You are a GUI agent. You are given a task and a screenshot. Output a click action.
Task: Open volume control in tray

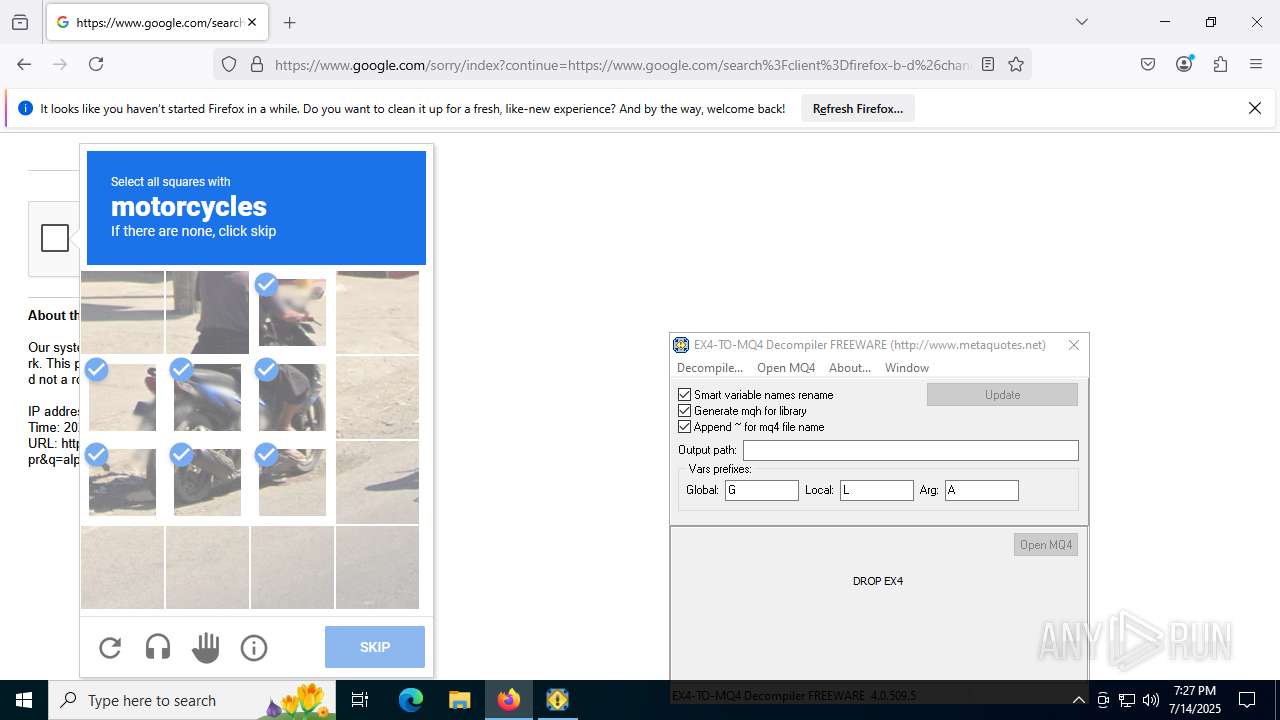click(x=1151, y=700)
